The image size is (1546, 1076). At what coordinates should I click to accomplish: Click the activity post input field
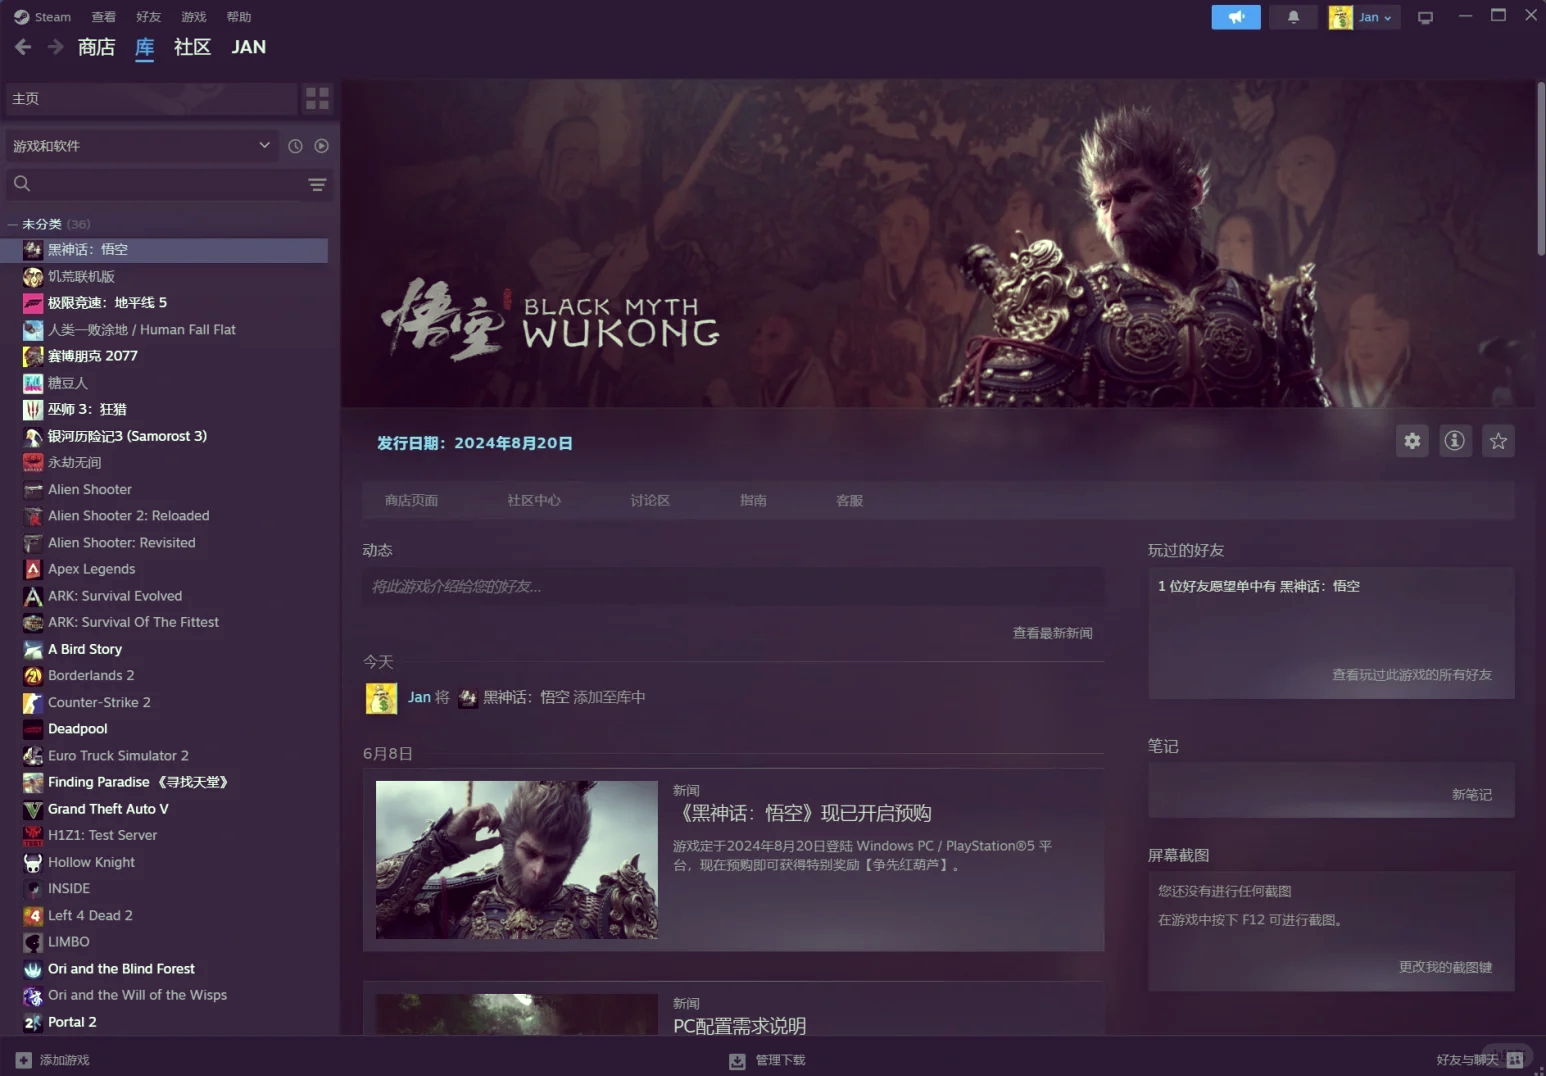(x=733, y=586)
